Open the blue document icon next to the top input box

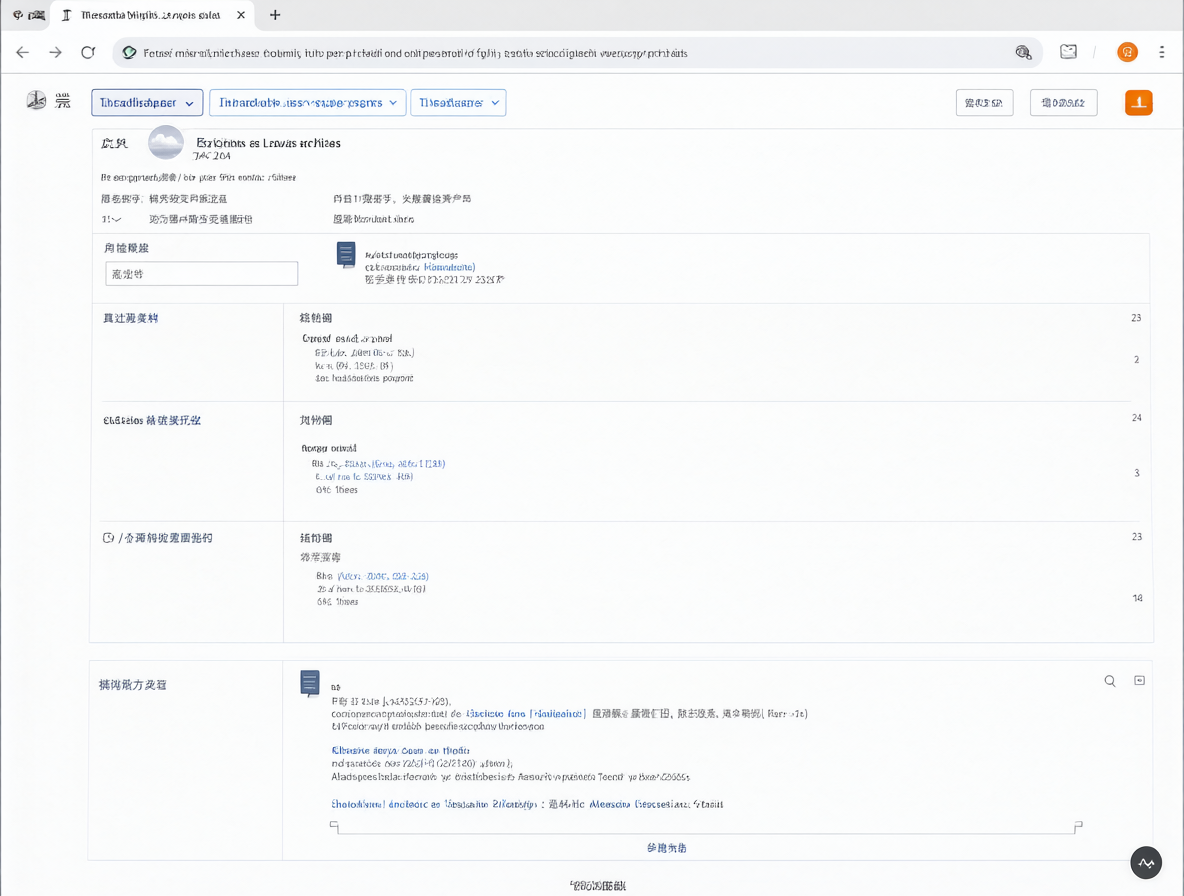pos(346,255)
